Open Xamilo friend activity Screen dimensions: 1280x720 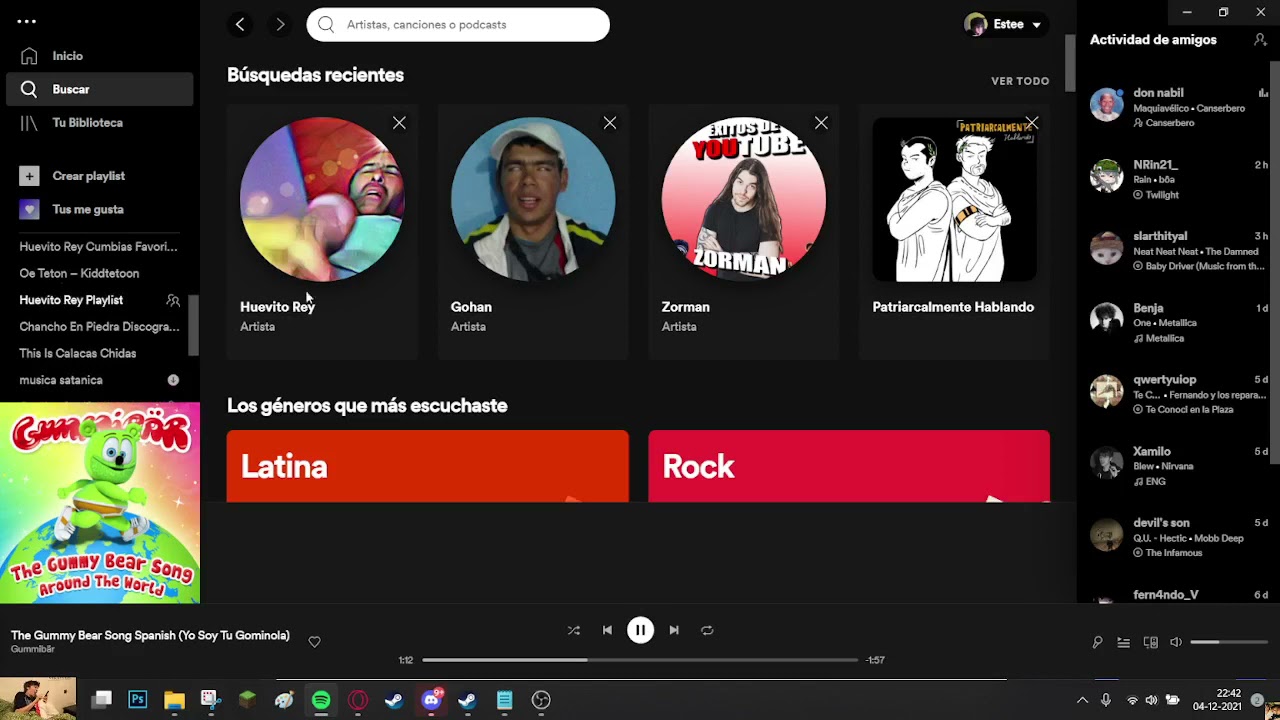[1179, 466]
